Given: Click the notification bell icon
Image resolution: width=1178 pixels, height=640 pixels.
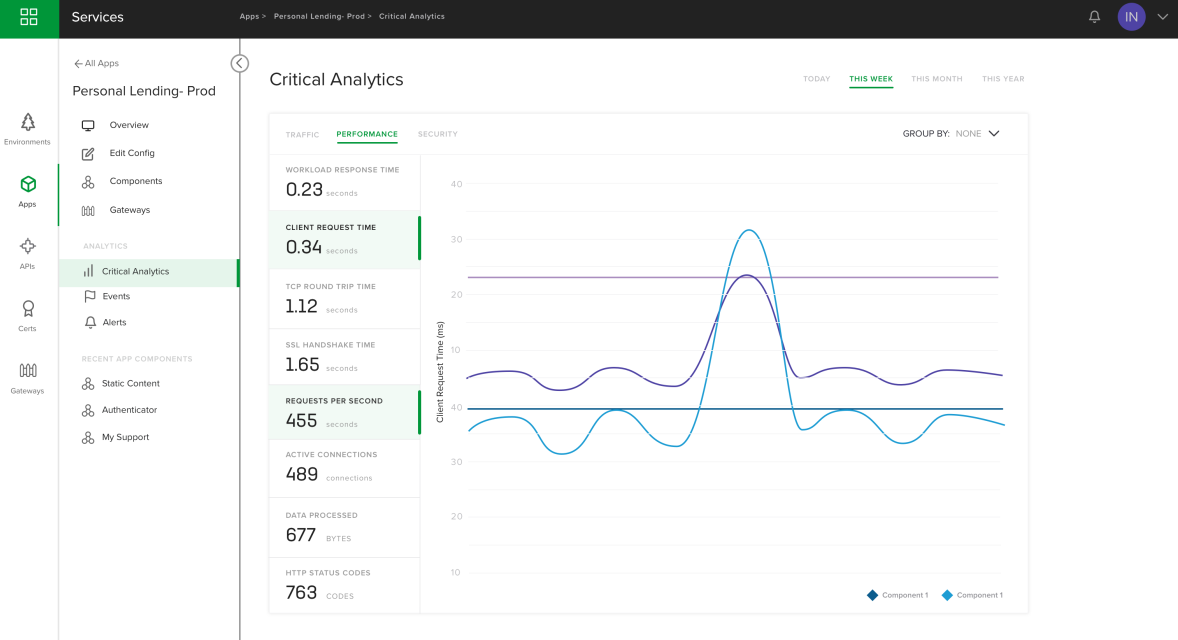Looking at the screenshot, I should click(x=1095, y=17).
